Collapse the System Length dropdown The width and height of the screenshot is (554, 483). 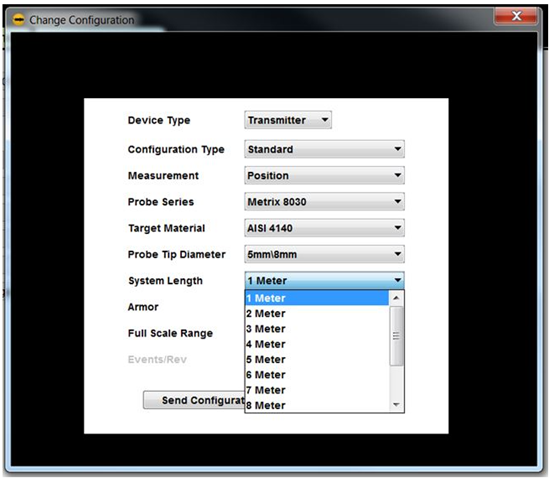(324, 281)
